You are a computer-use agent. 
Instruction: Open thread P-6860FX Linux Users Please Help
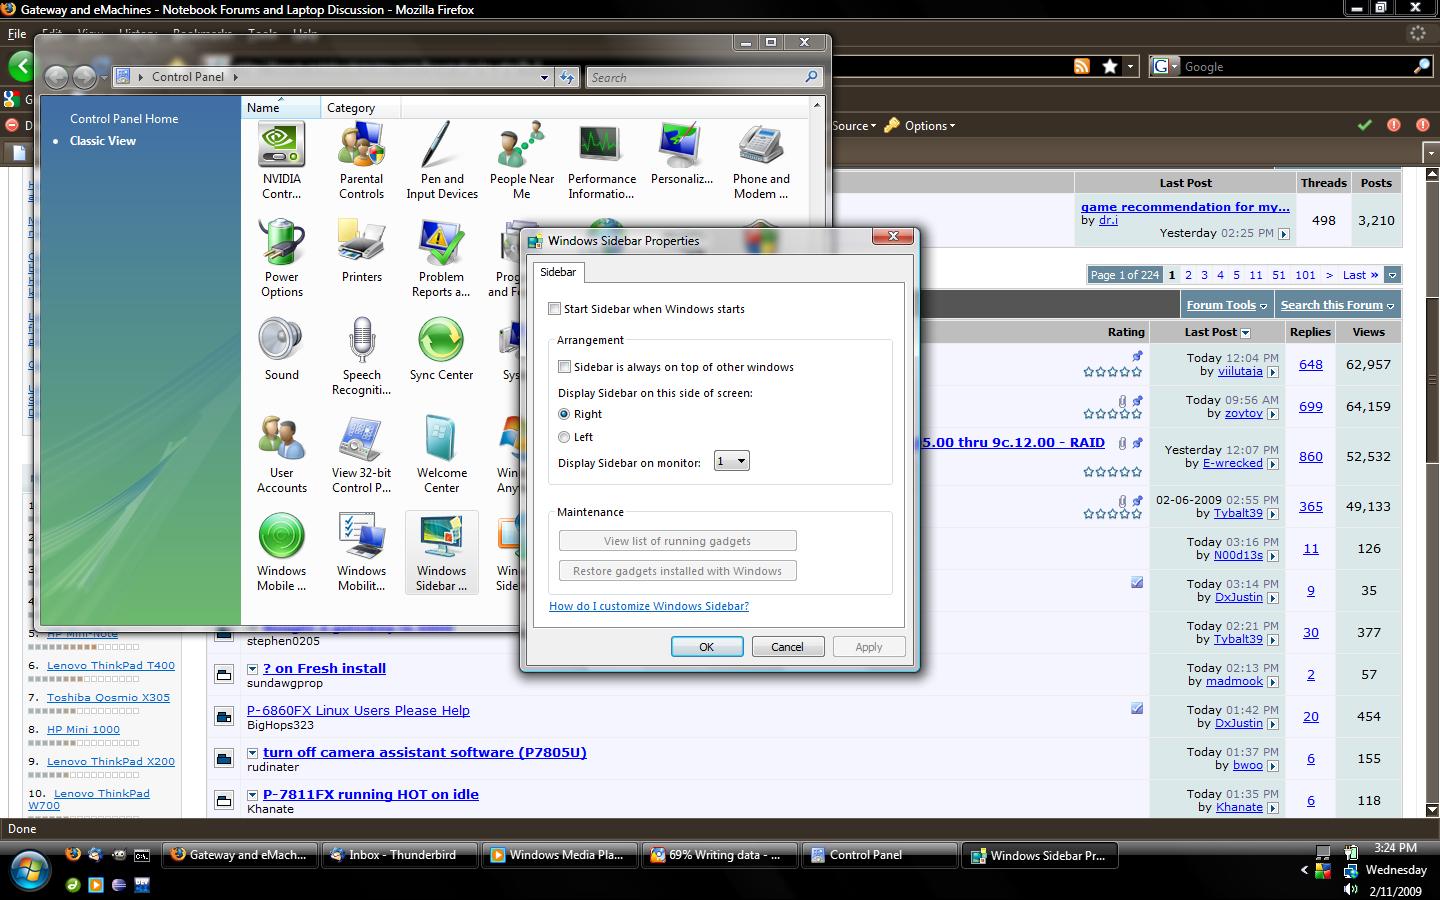point(358,710)
